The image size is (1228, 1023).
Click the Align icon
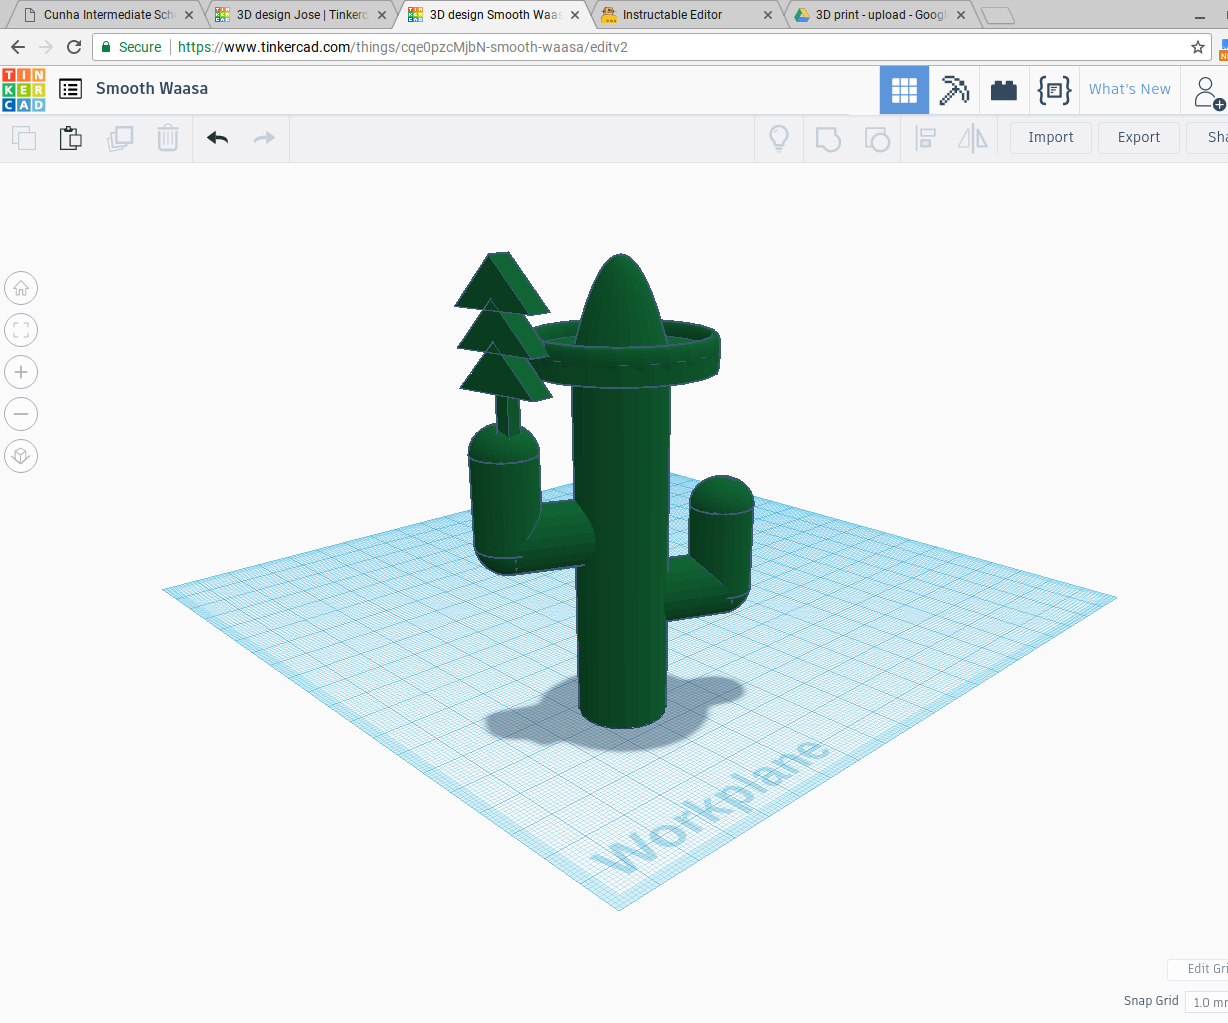click(x=926, y=138)
